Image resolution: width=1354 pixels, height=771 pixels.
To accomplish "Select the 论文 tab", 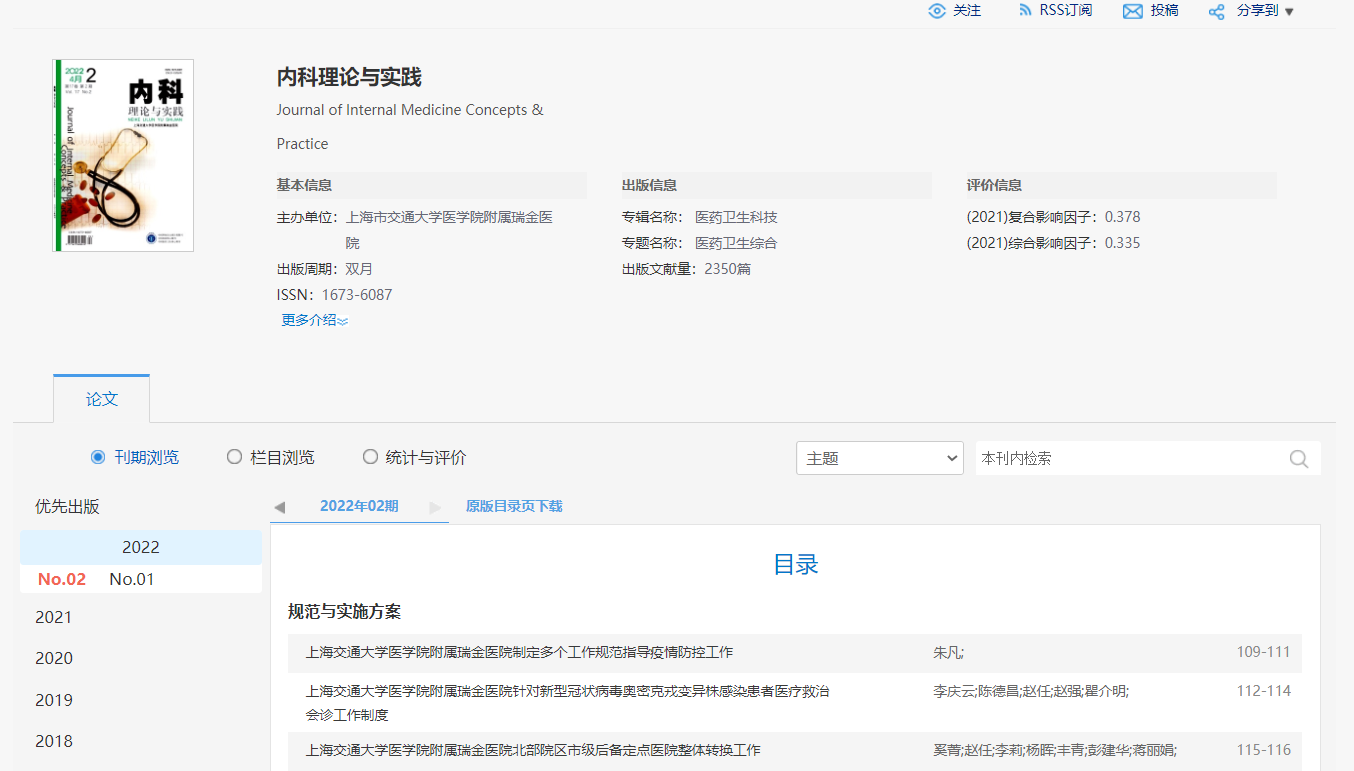I will pos(101,397).
